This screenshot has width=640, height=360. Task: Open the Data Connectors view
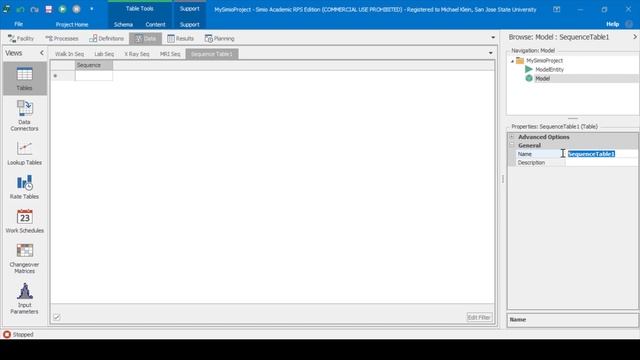click(24, 116)
